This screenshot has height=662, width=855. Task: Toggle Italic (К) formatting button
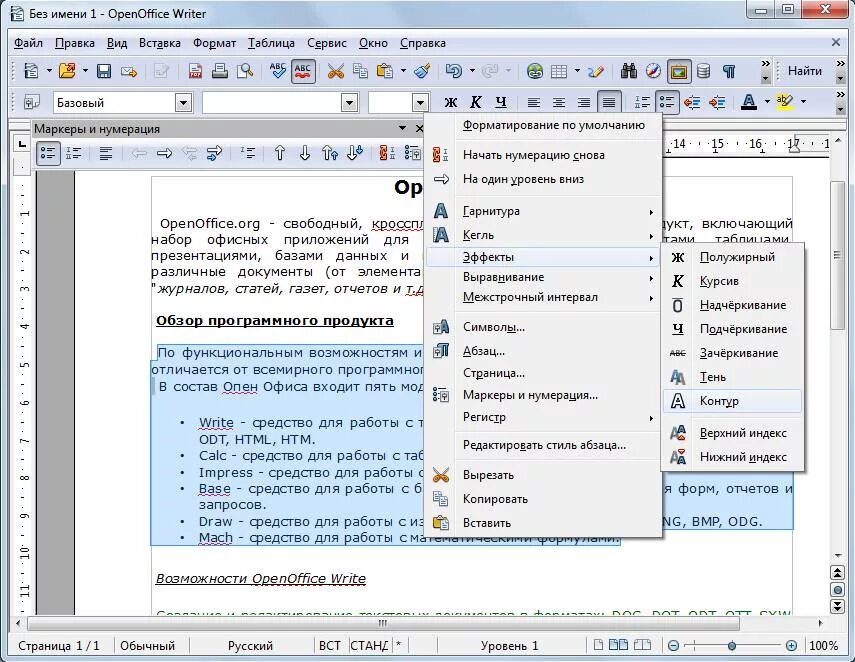pyautogui.click(x=475, y=102)
